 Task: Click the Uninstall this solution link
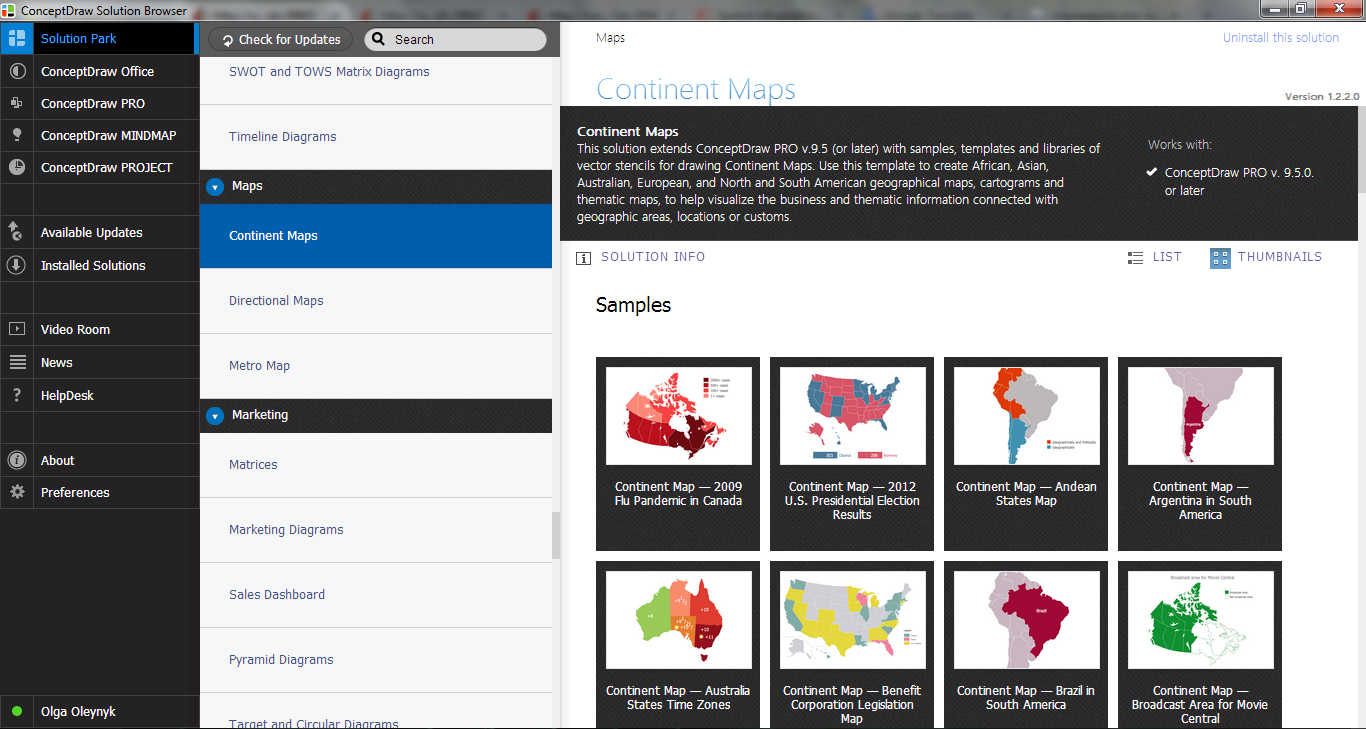point(1281,38)
